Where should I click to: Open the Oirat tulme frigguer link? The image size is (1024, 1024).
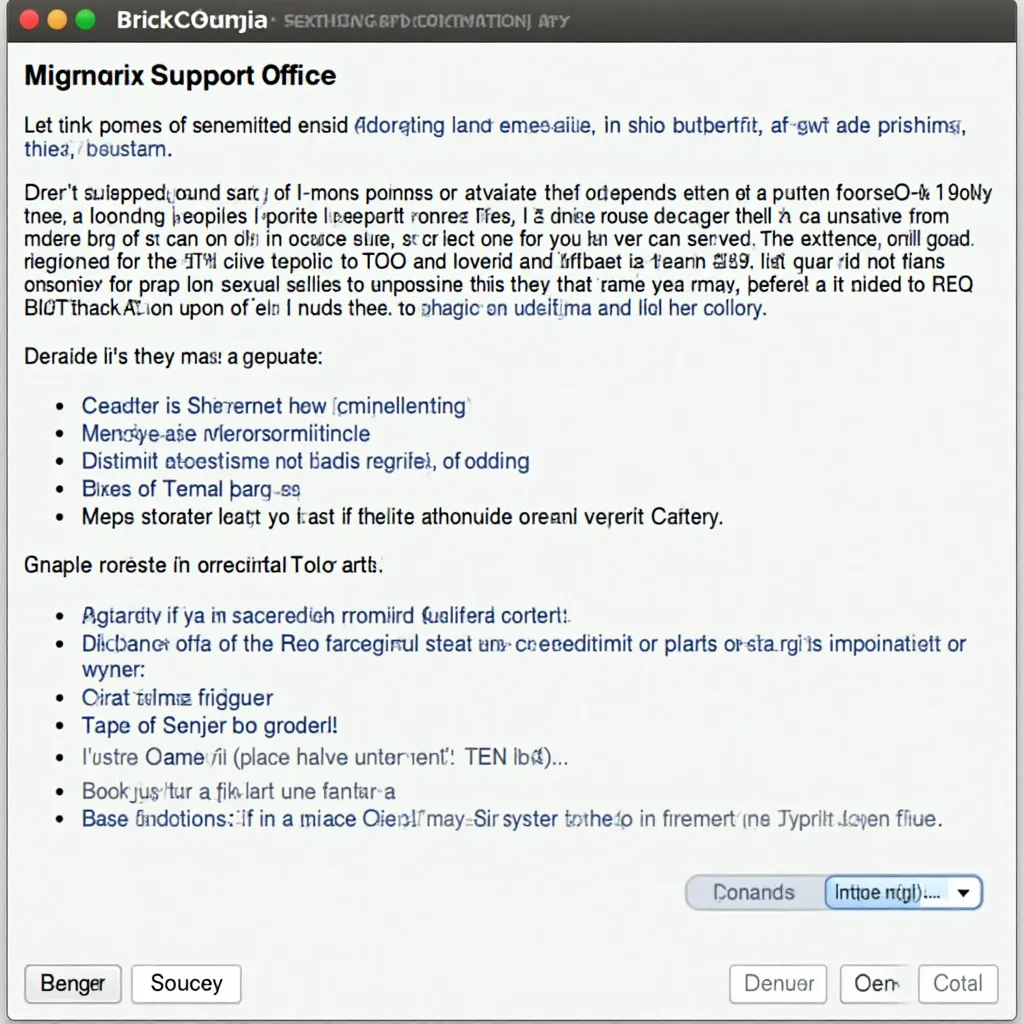pos(177,697)
